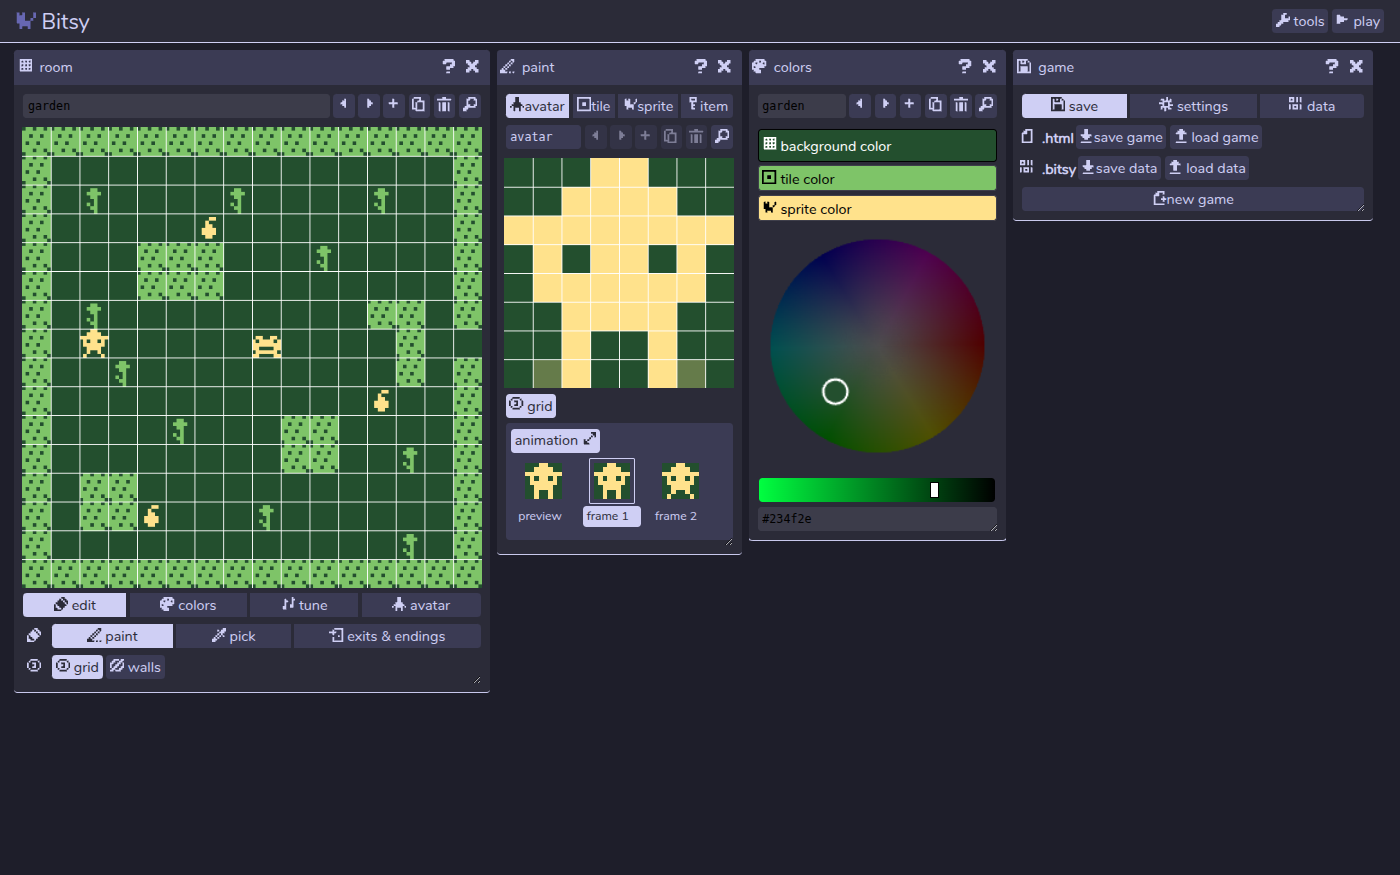Toggle grid in the room panel
1400x875 pixels.
point(77,667)
